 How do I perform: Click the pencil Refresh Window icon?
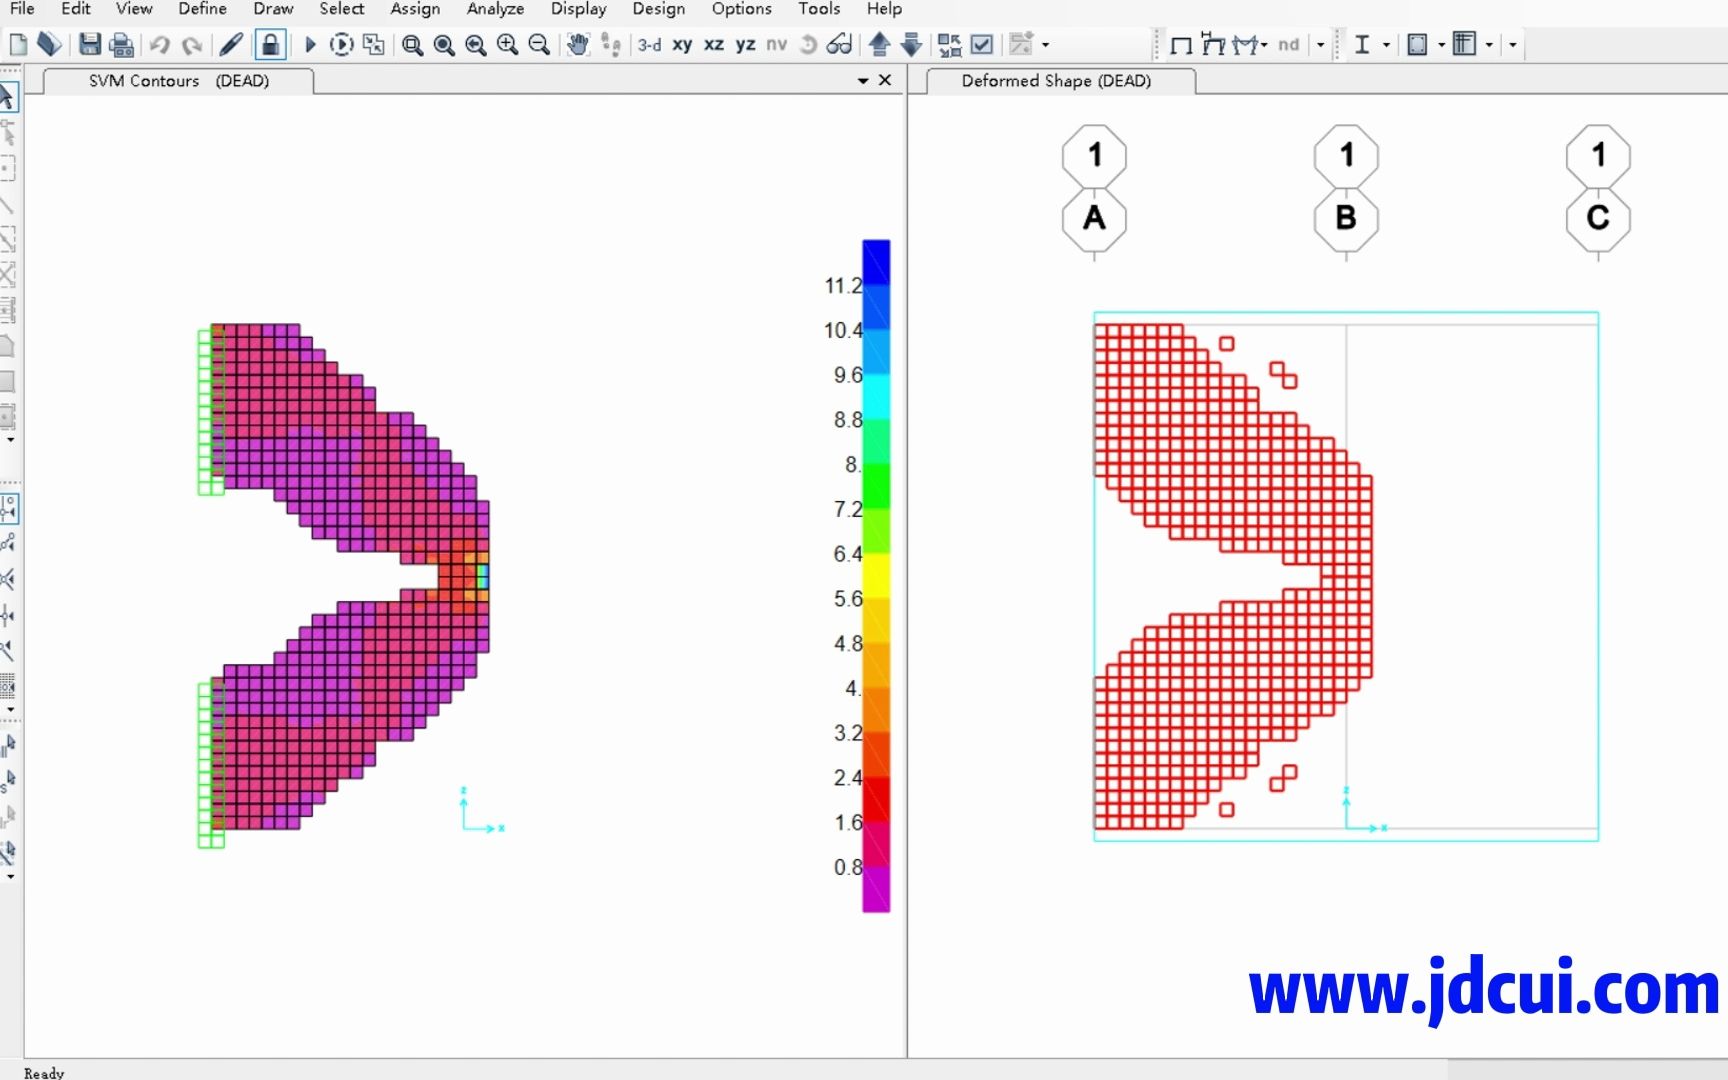pos(231,44)
